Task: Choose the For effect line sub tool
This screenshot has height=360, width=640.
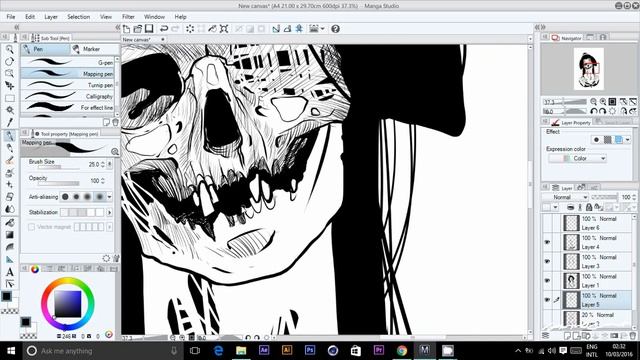Action: click(x=67, y=107)
